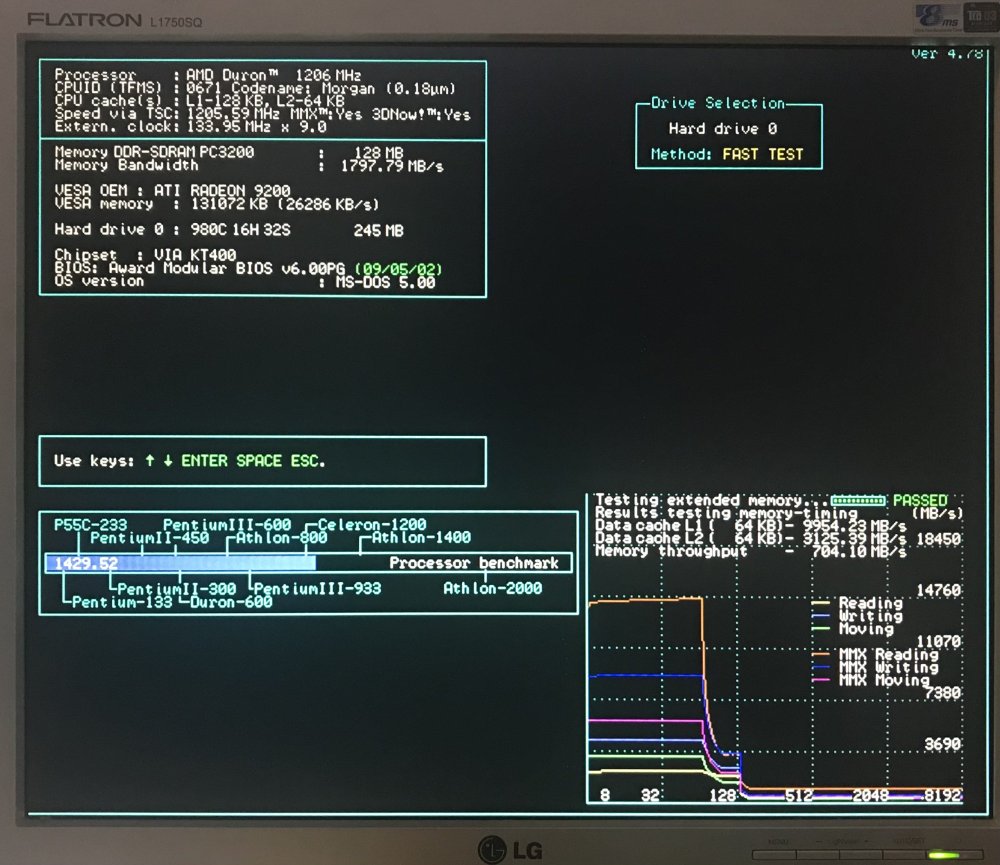Select the blue Writing legend marker
The height and width of the screenshot is (865, 1000).
pos(822,616)
